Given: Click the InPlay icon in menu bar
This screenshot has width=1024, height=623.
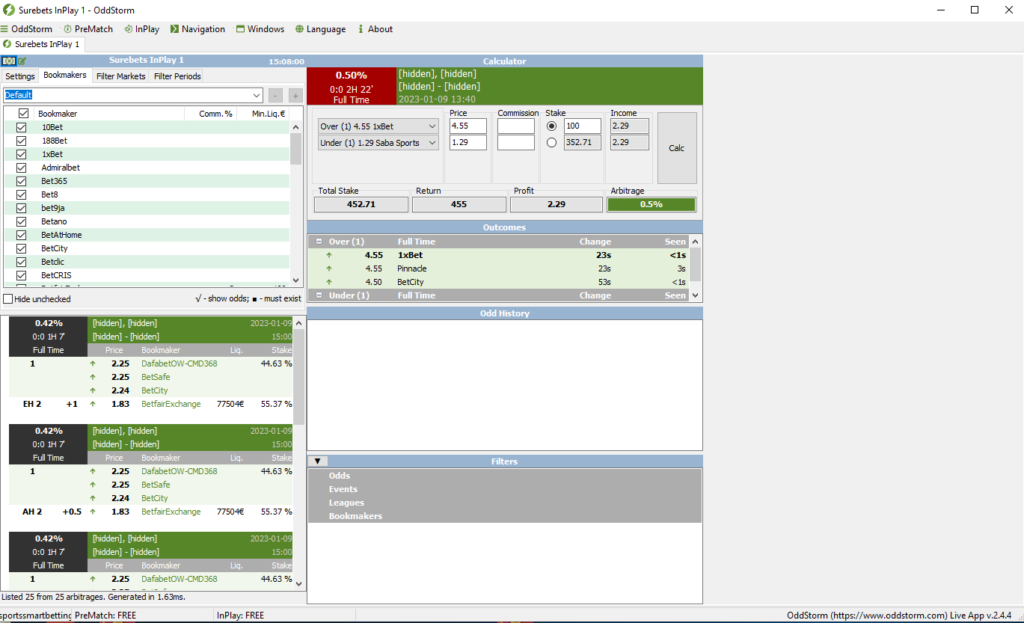Looking at the screenshot, I should (126, 29).
